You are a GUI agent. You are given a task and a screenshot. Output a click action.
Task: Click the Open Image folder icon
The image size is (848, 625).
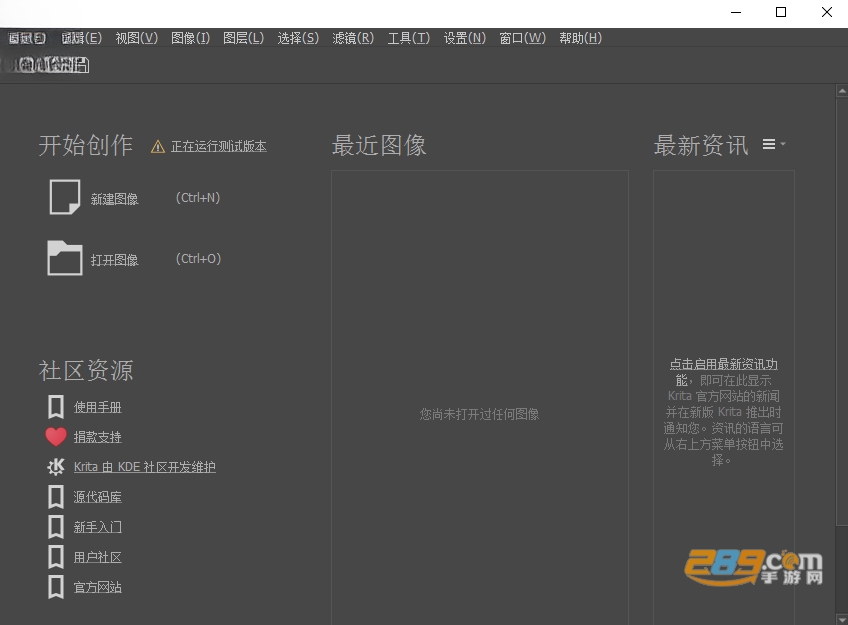(65, 258)
